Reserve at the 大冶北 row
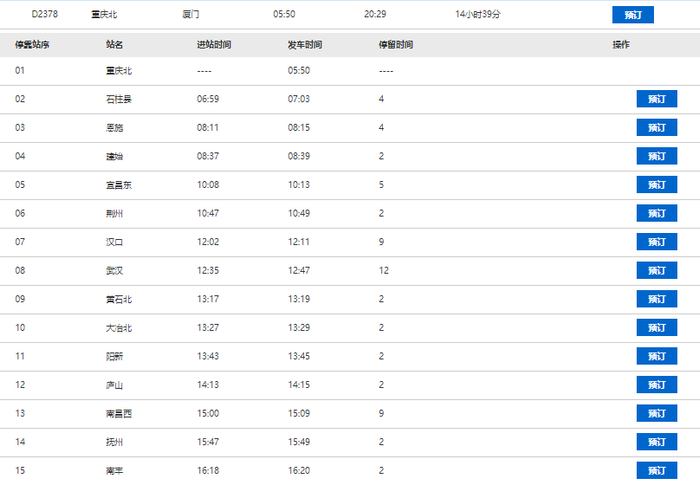 tap(656, 328)
